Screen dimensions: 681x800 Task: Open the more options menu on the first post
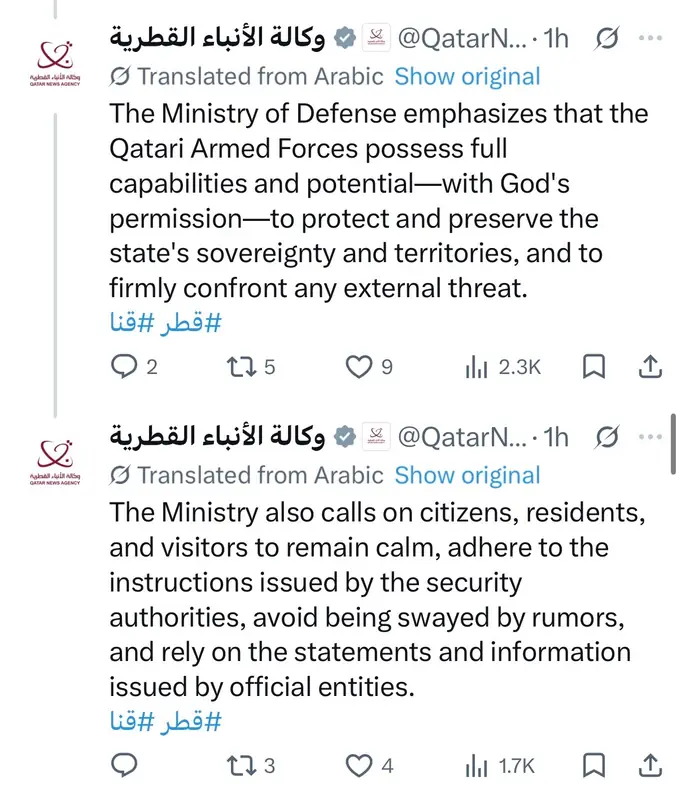click(x=650, y=39)
